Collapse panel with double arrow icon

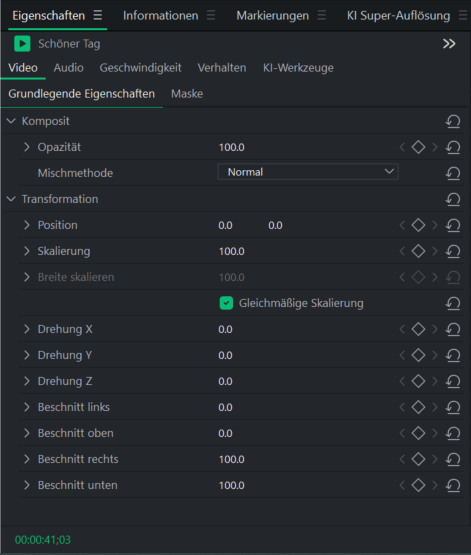tap(449, 44)
